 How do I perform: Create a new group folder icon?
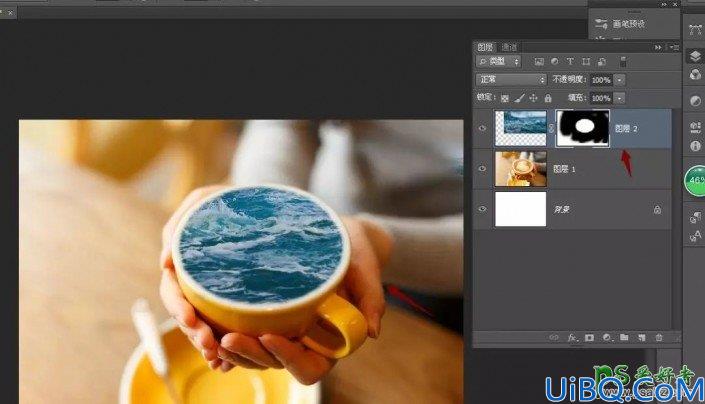pyautogui.click(x=624, y=337)
